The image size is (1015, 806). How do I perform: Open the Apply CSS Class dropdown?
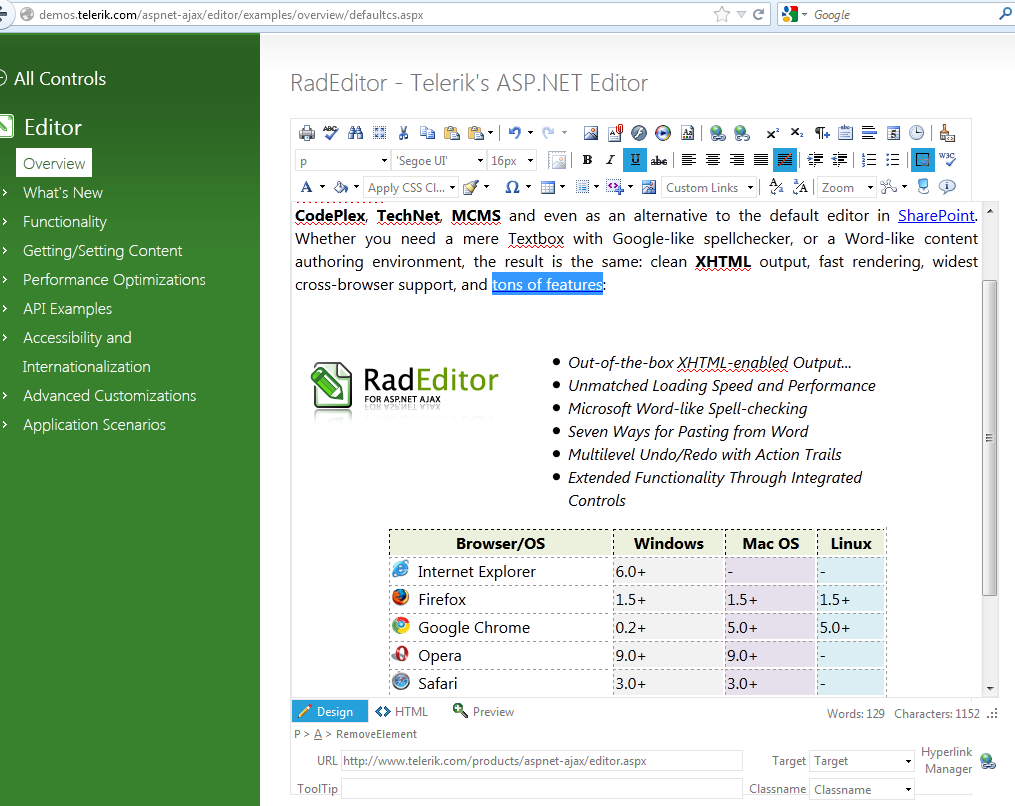410,188
